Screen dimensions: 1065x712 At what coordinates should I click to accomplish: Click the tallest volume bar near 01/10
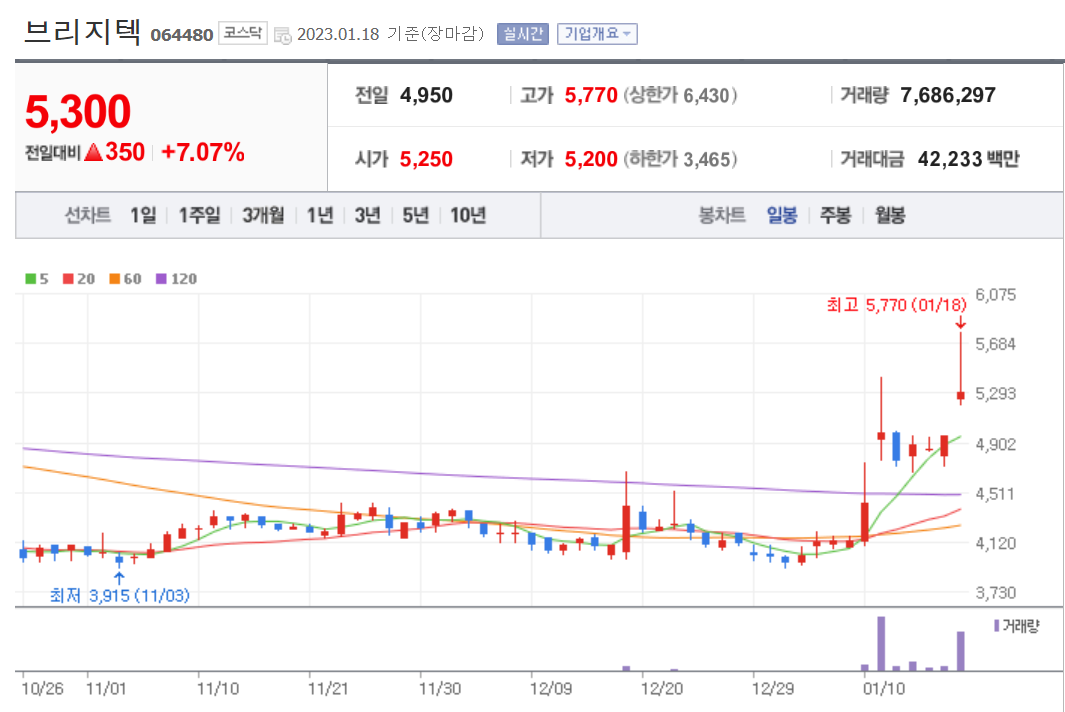point(881,643)
